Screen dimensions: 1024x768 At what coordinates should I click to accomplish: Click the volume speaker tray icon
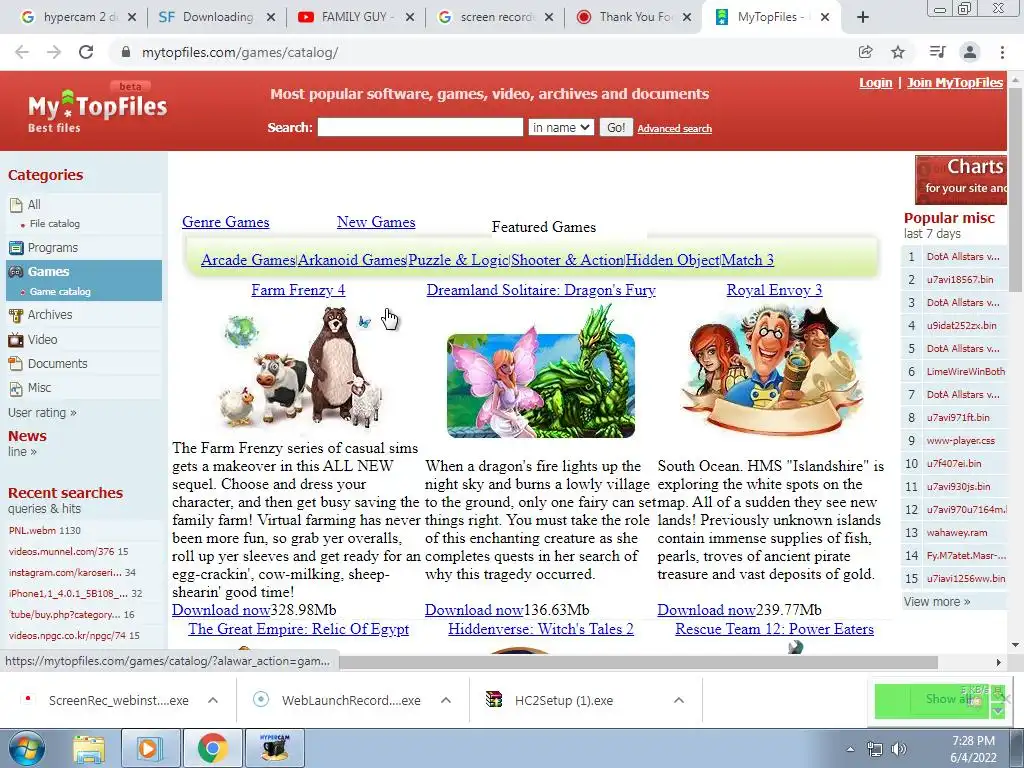tap(899, 748)
